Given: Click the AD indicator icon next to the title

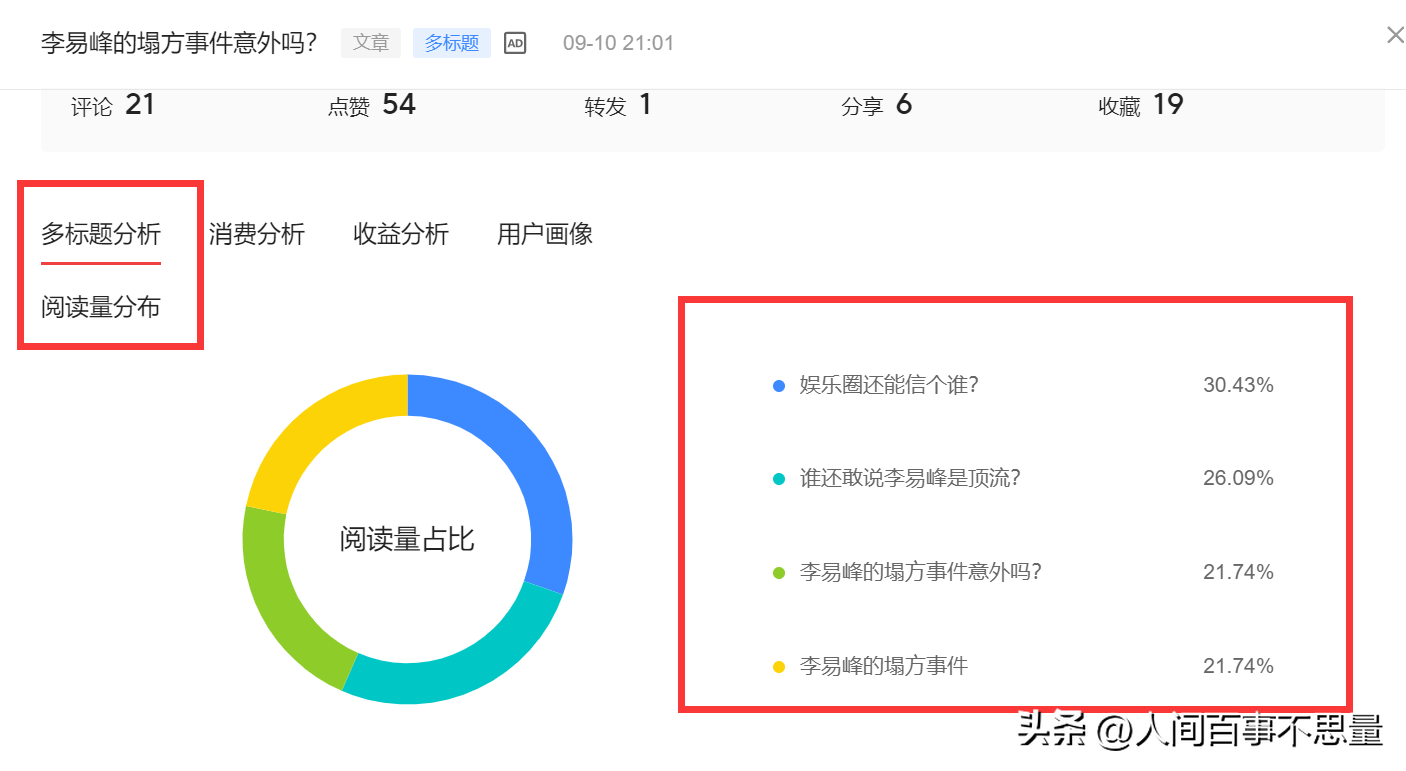Looking at the screenshot, I should [x=515, y=43].
